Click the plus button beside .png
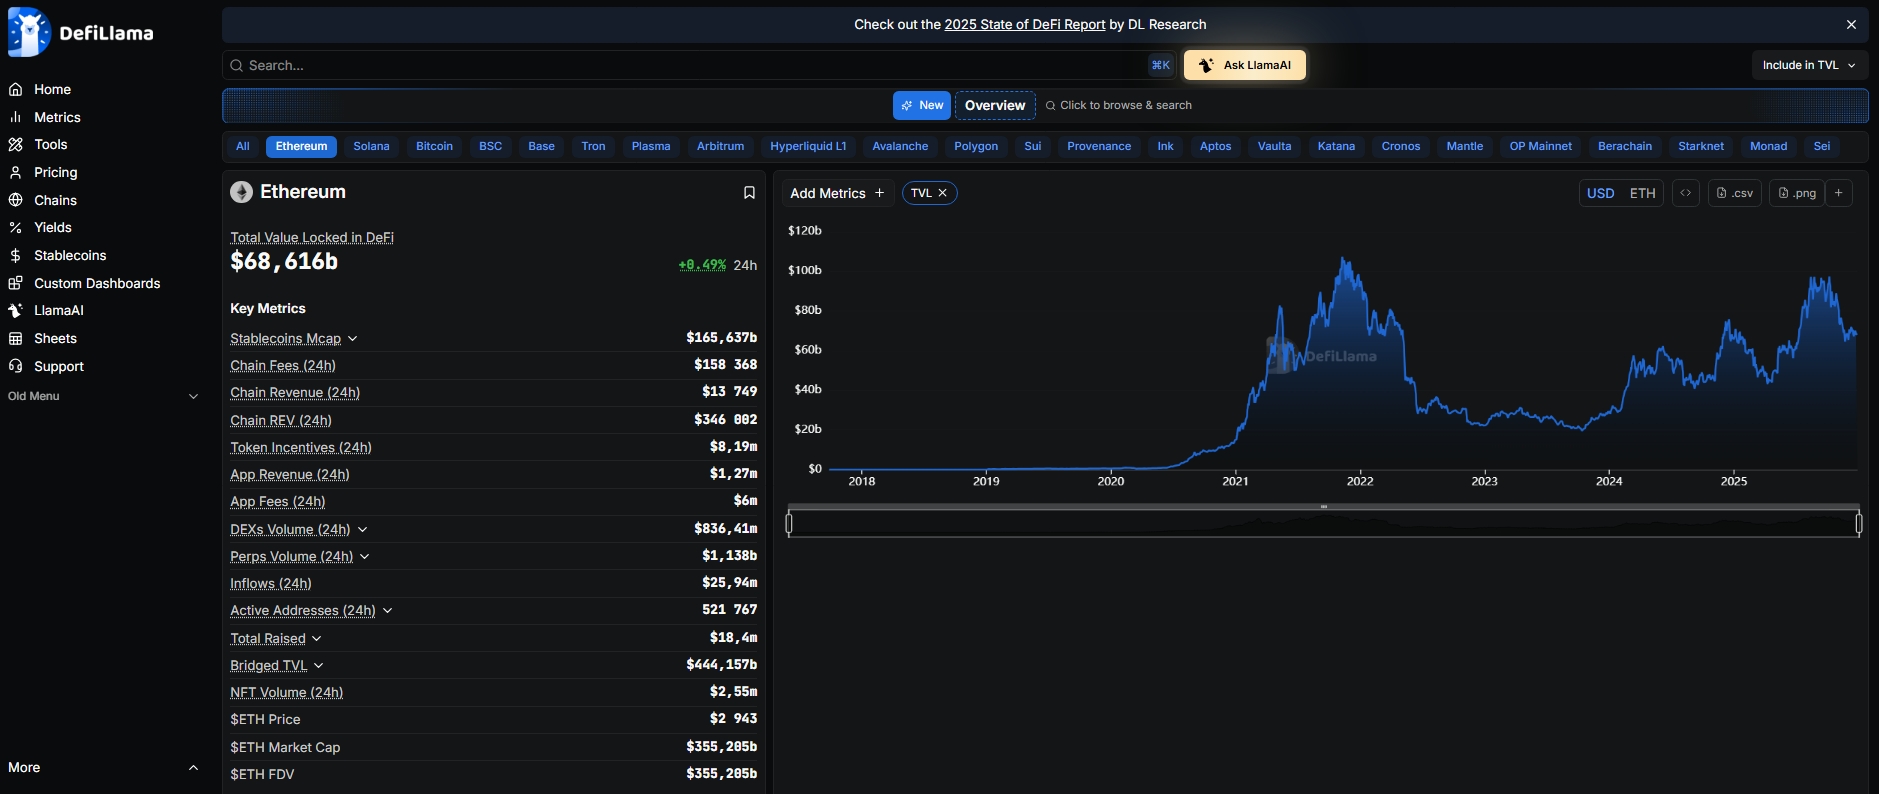The height and width of the screenshot is (794, 1879). coord(1839,193)
